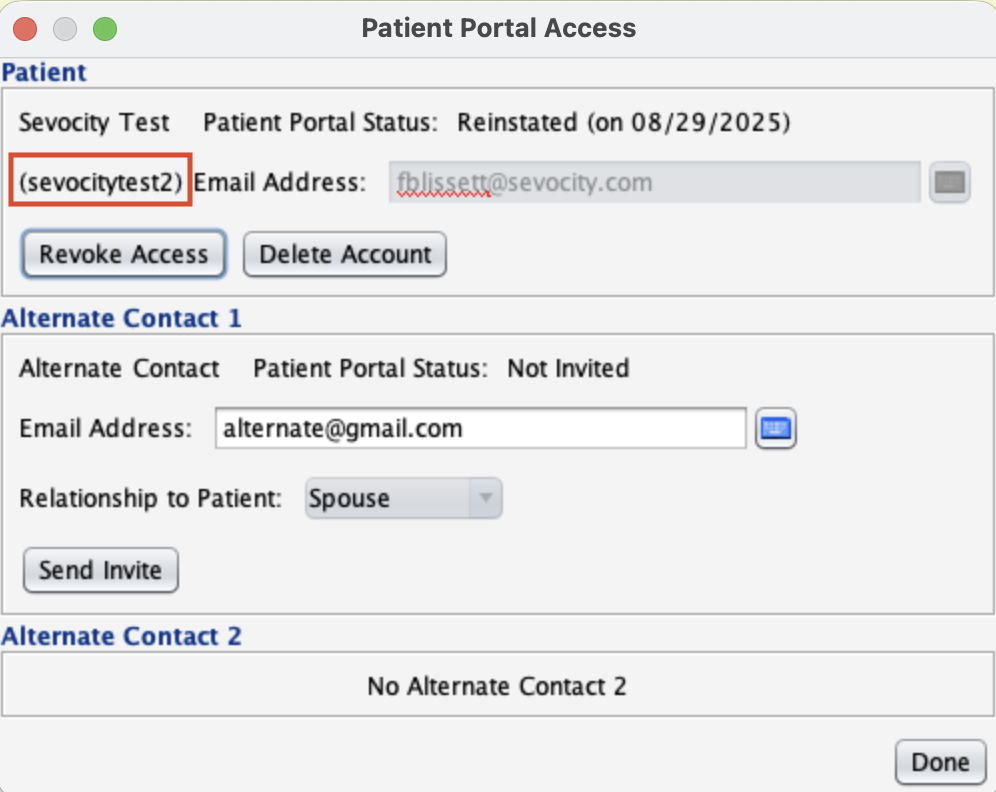Screen dimensions: 996x792
Task: Focus the alternate@gmail.com email field
Action: click(x=480, y=429)
